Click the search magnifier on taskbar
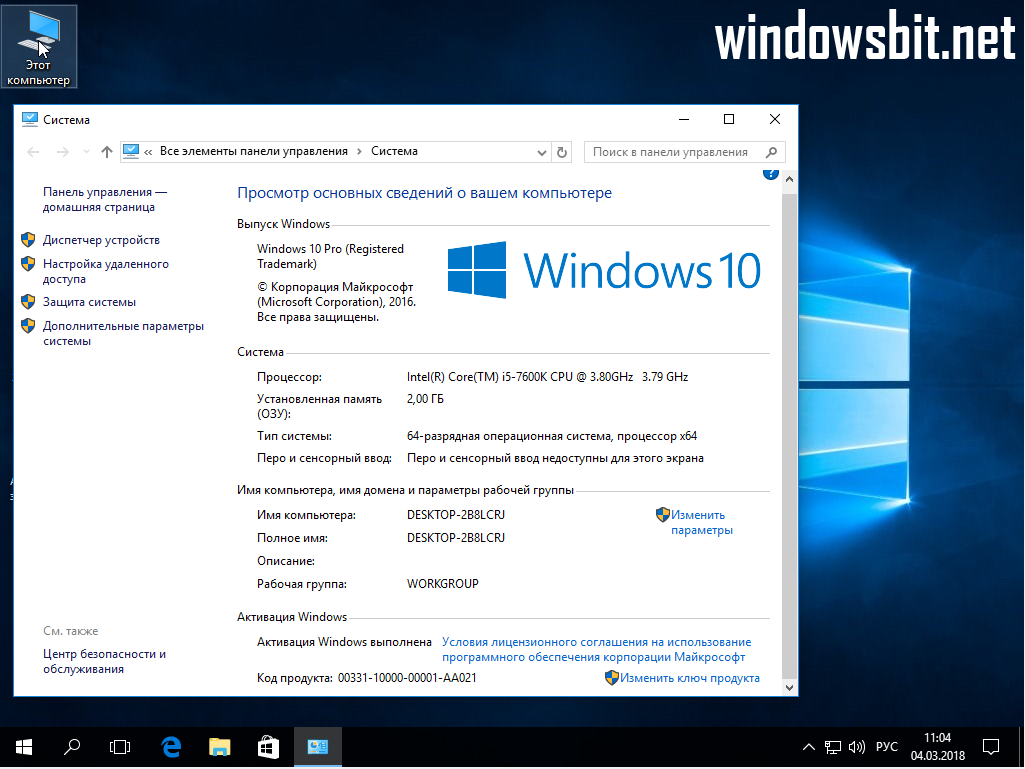This screenshot has width=1025, height=769. (72, 746)
